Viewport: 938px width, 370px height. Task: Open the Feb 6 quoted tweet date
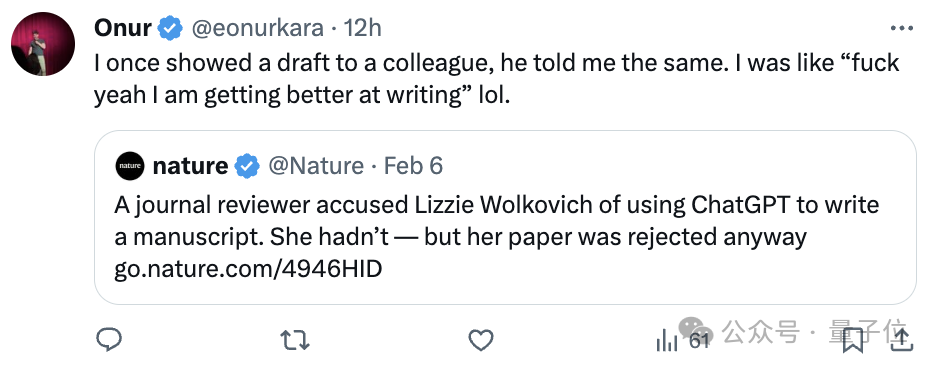point(413,166)
